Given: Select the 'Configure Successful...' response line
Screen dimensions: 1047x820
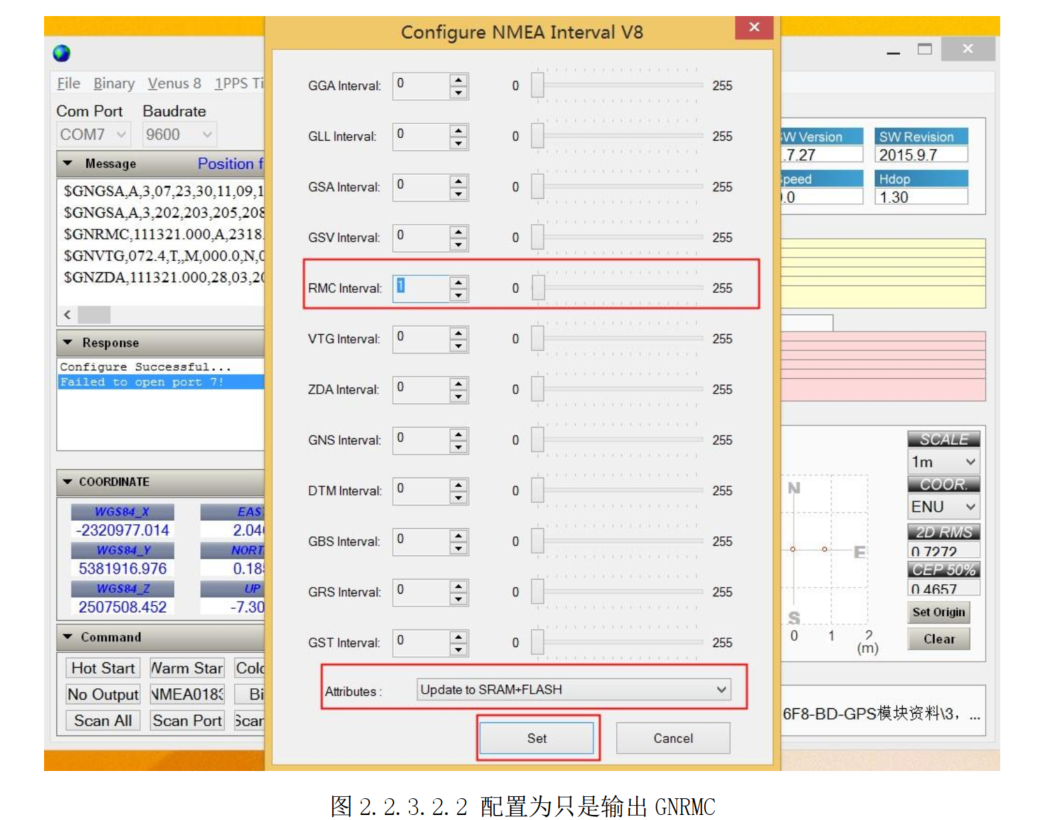Looking at the screenshot, I should 161,367.
